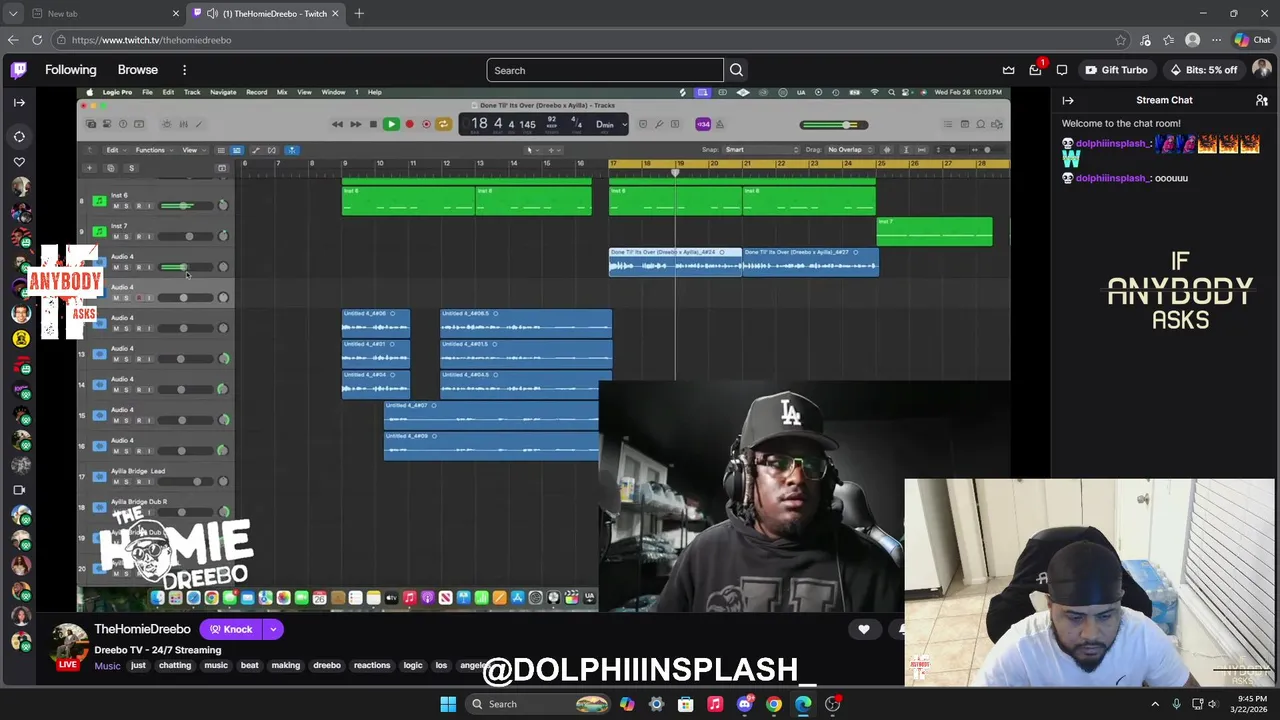The width and height of the screenshot is (1280, 720).
Task: Open the dropdown arrow next to Knock
Action: (x=272, y=629)
